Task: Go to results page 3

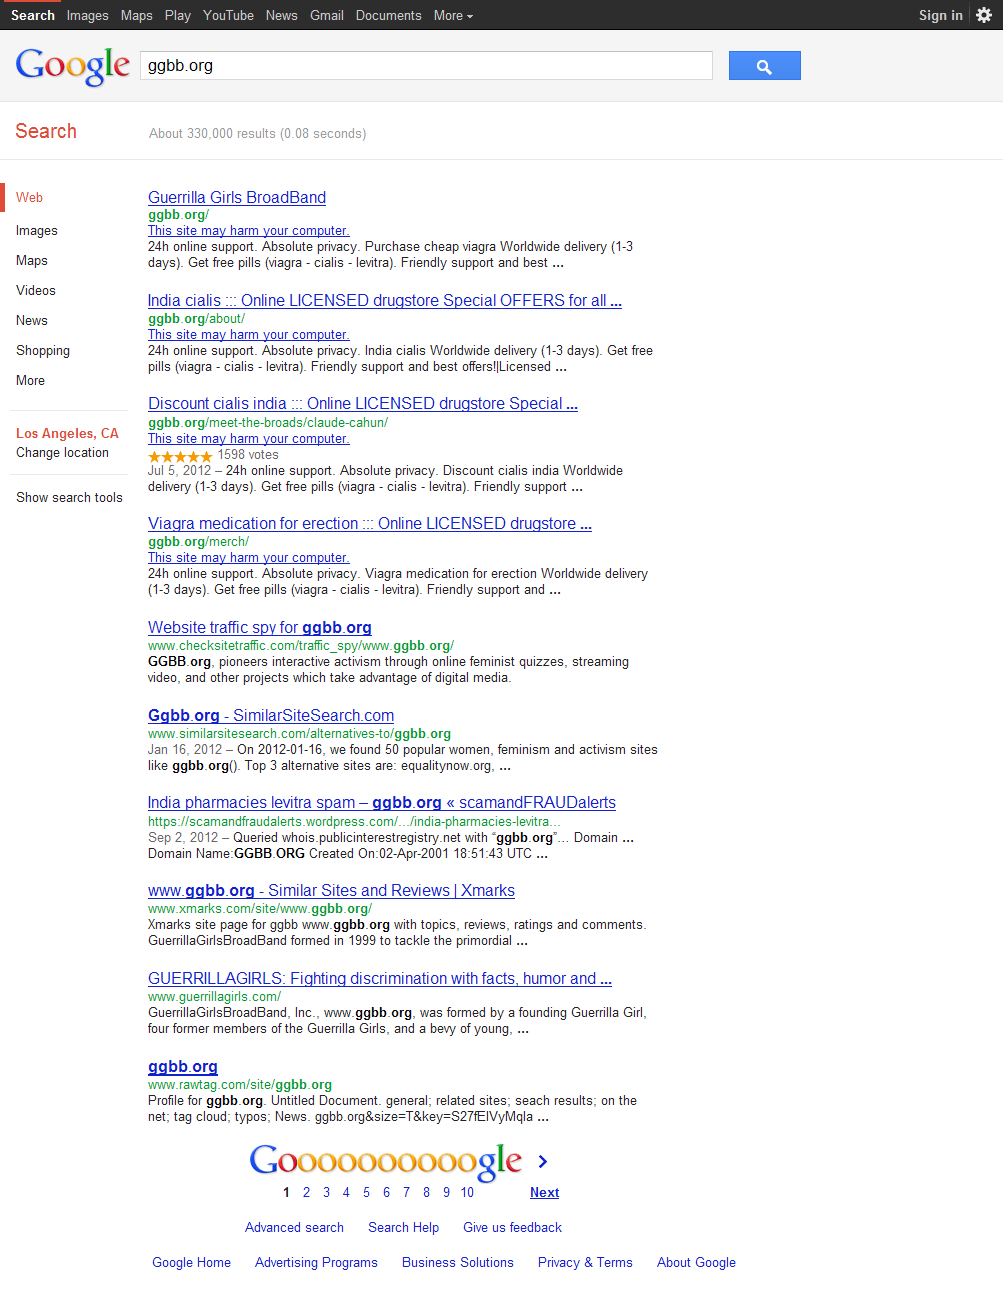Action: coord(326,1192)
